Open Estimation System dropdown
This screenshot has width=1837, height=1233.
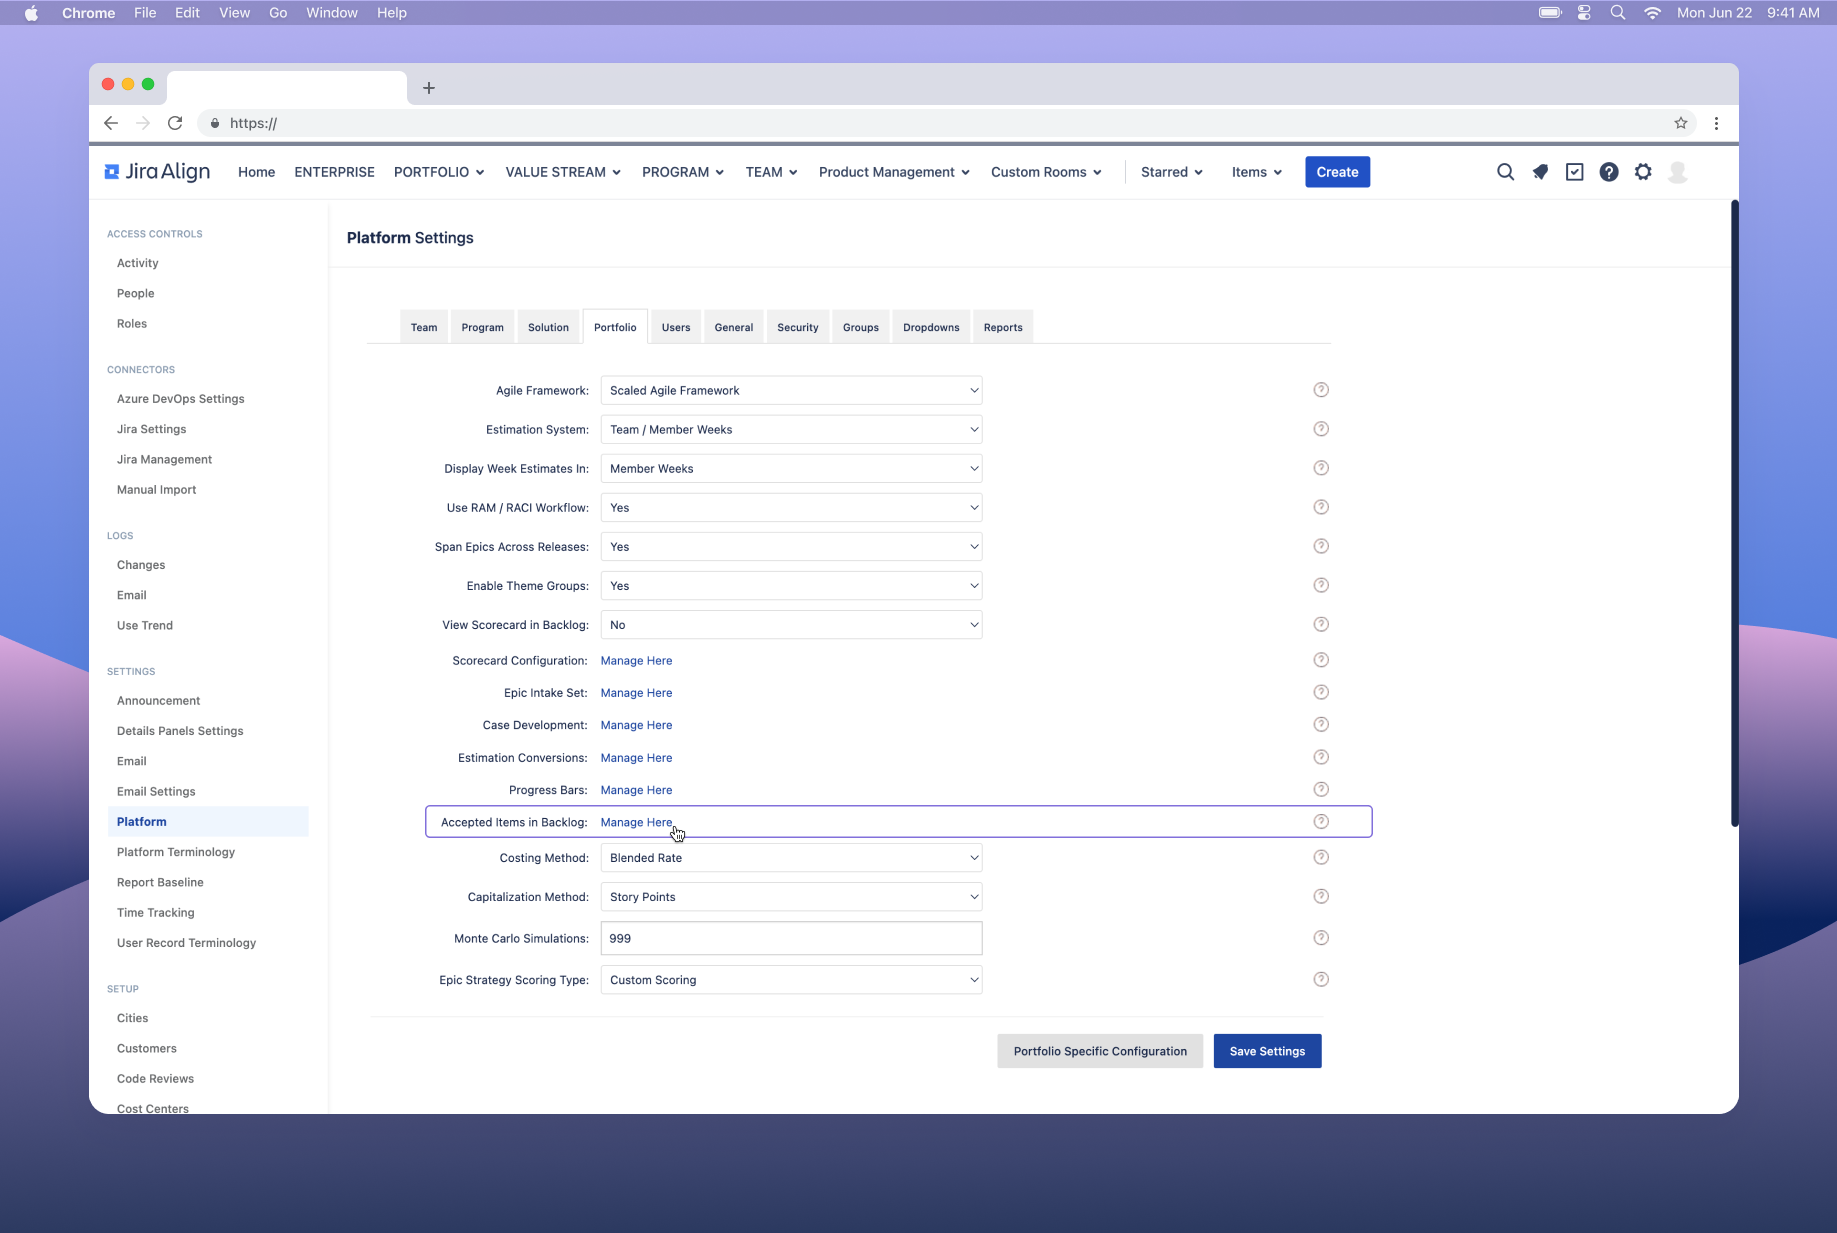[x=791, y=429]
